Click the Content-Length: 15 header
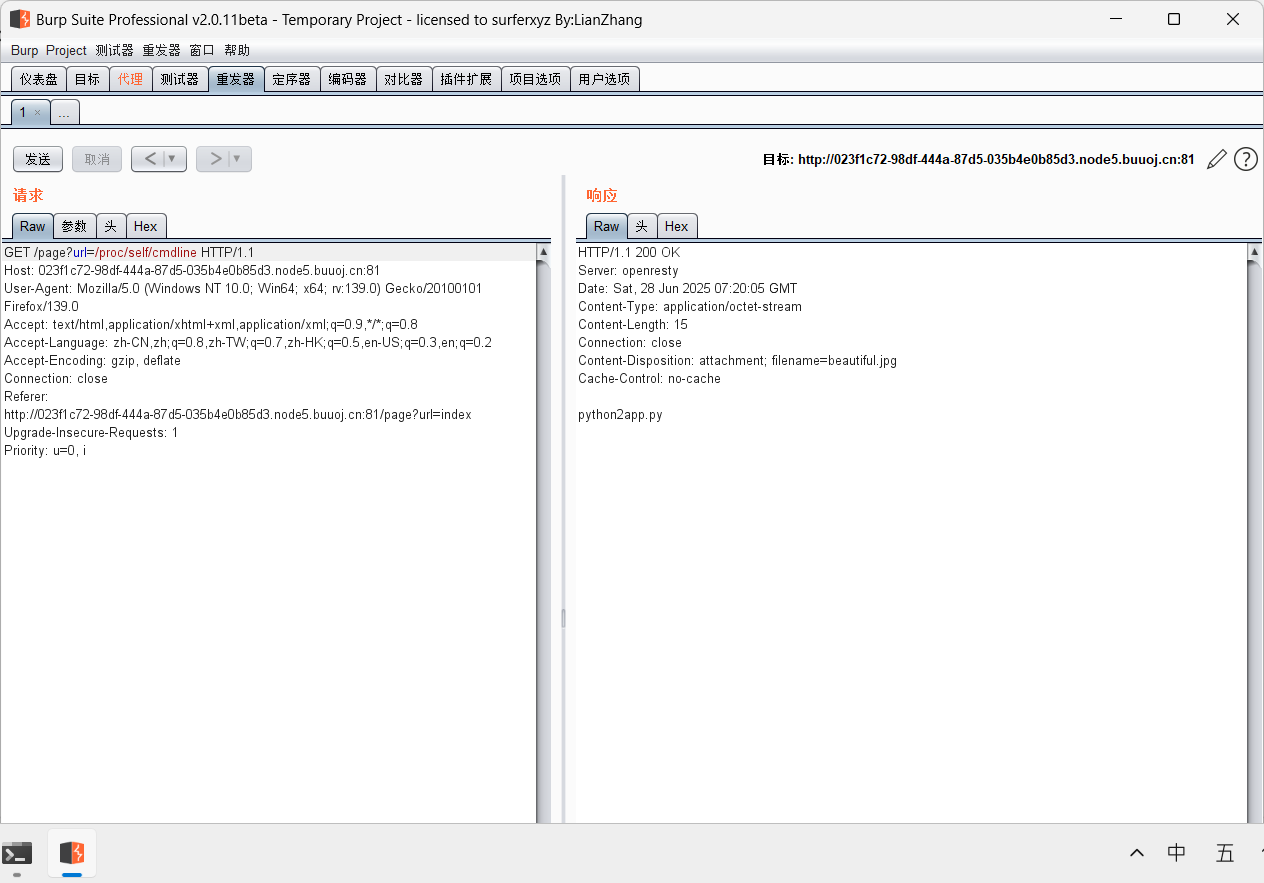This screenshot has height=883, width=1264. [x=633, y=324]
